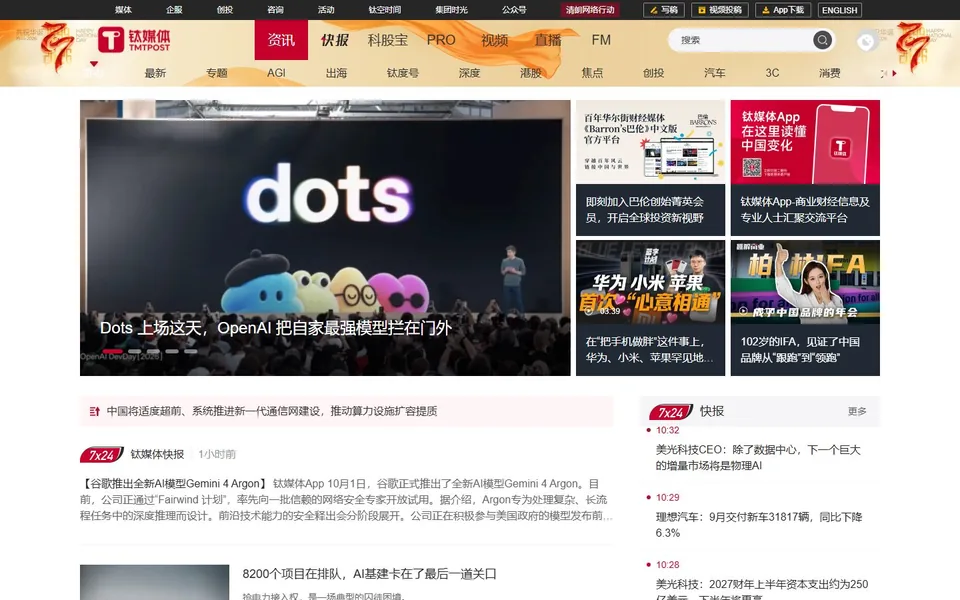The width and height of the screenshot is (960, 600).
Task: Click the 中国将适度超前 scrolling headline
Action: 272,411
